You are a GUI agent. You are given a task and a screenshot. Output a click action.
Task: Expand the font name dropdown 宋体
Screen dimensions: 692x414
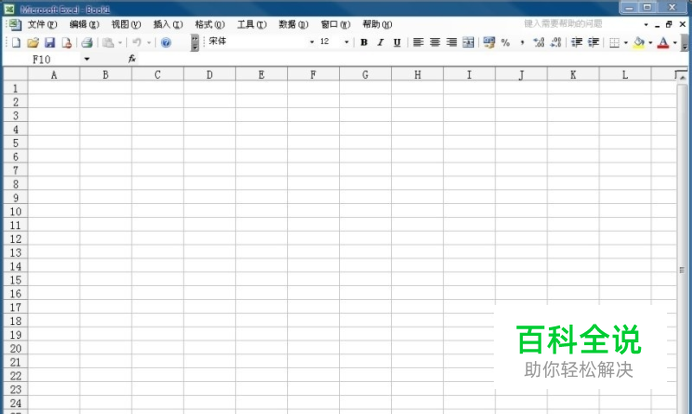point(312,42)
